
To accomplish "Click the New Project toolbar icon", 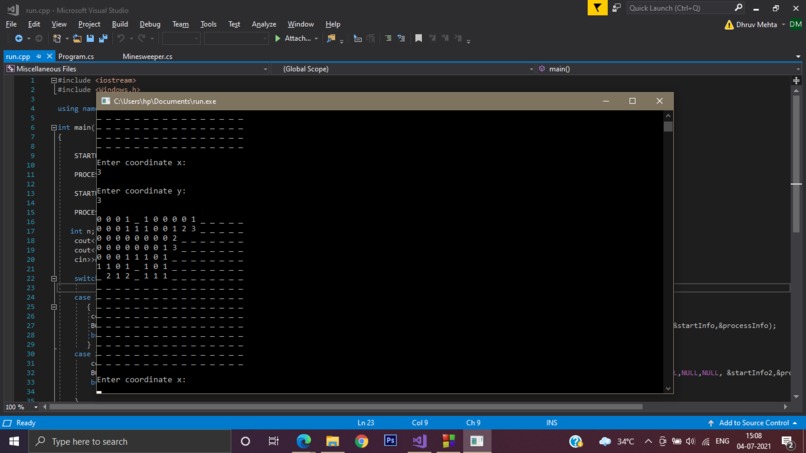I will (57, 39).
